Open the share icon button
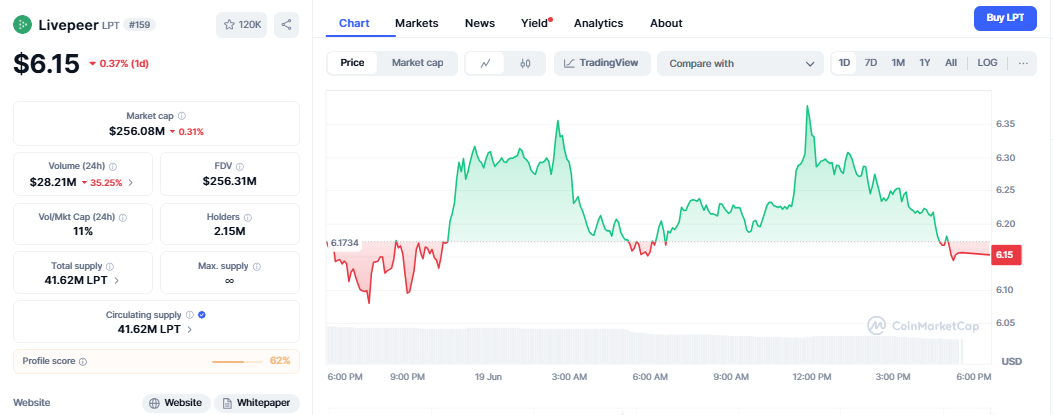This screenshot has width=1053, height=415. (x=286, y=25)
